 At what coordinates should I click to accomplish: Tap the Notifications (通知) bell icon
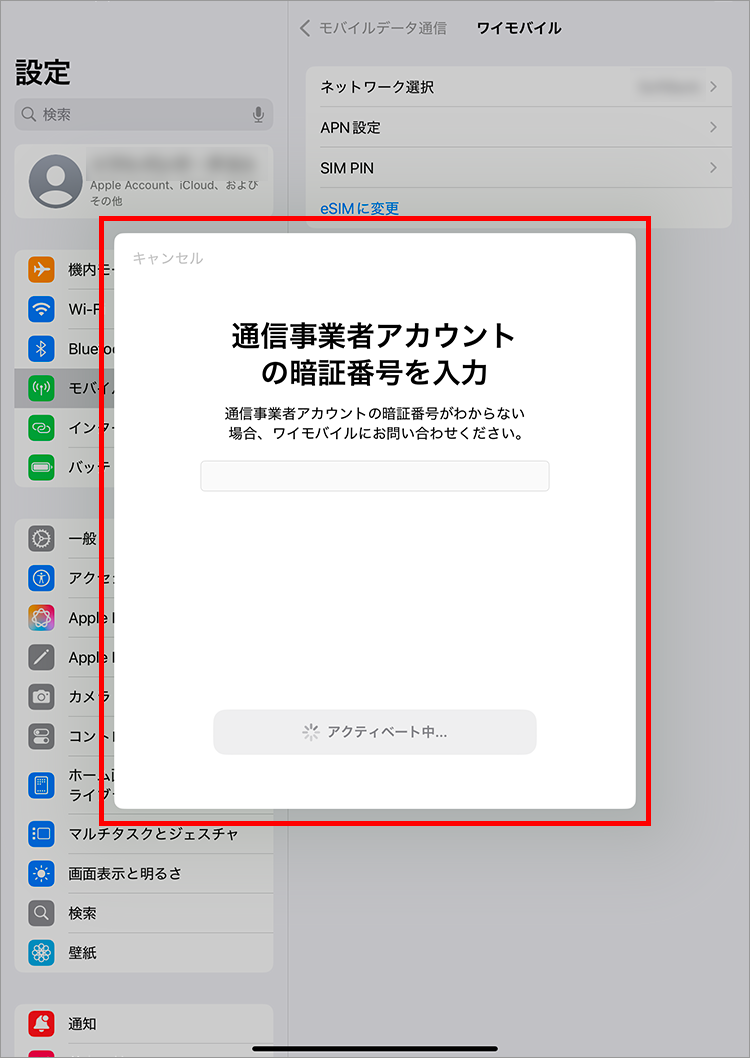pos(41,1024)
